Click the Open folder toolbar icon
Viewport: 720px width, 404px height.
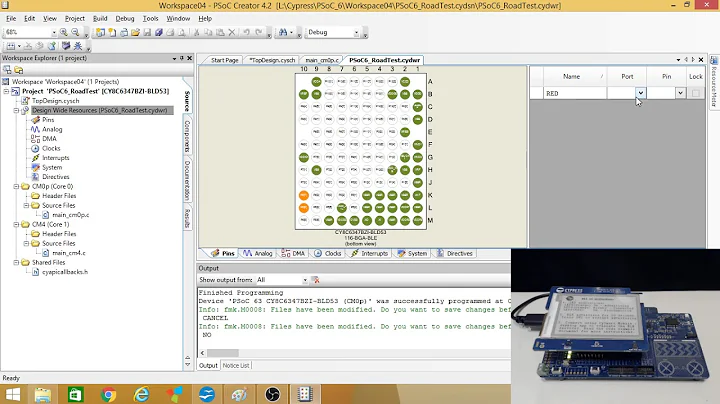click(x=135, y=32)
